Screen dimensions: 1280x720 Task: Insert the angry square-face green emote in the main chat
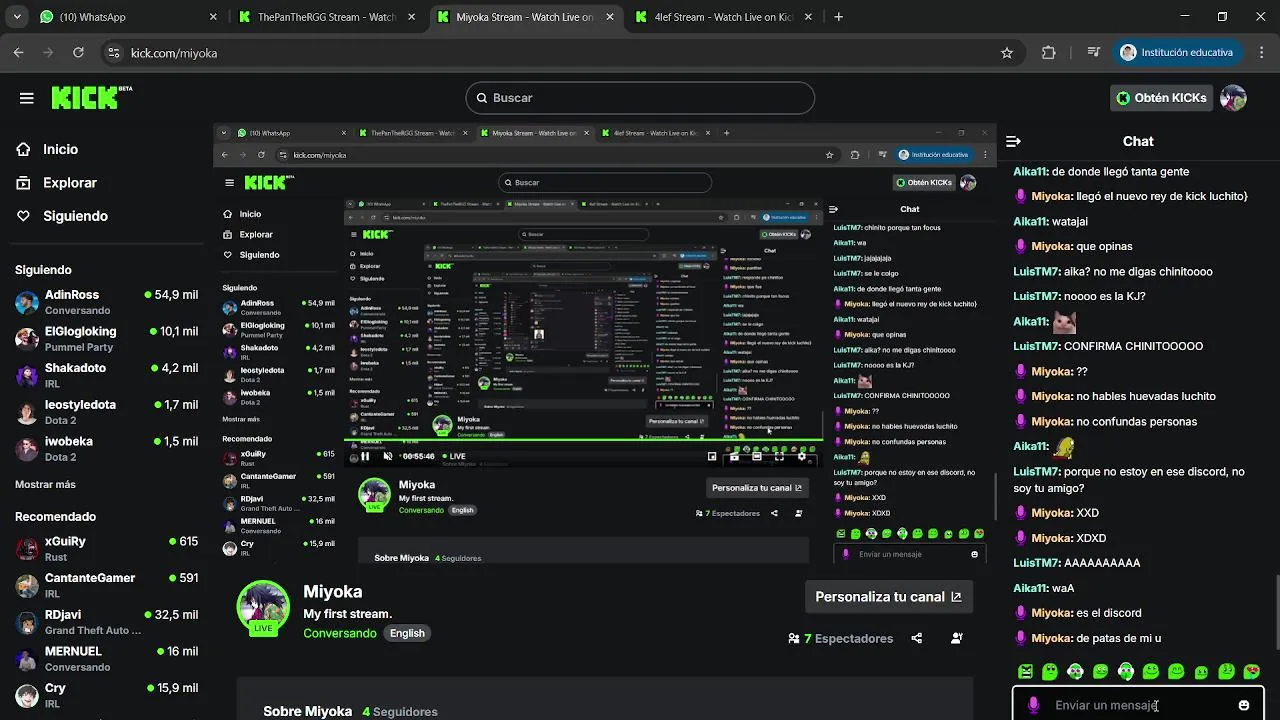coord(1025,671)
